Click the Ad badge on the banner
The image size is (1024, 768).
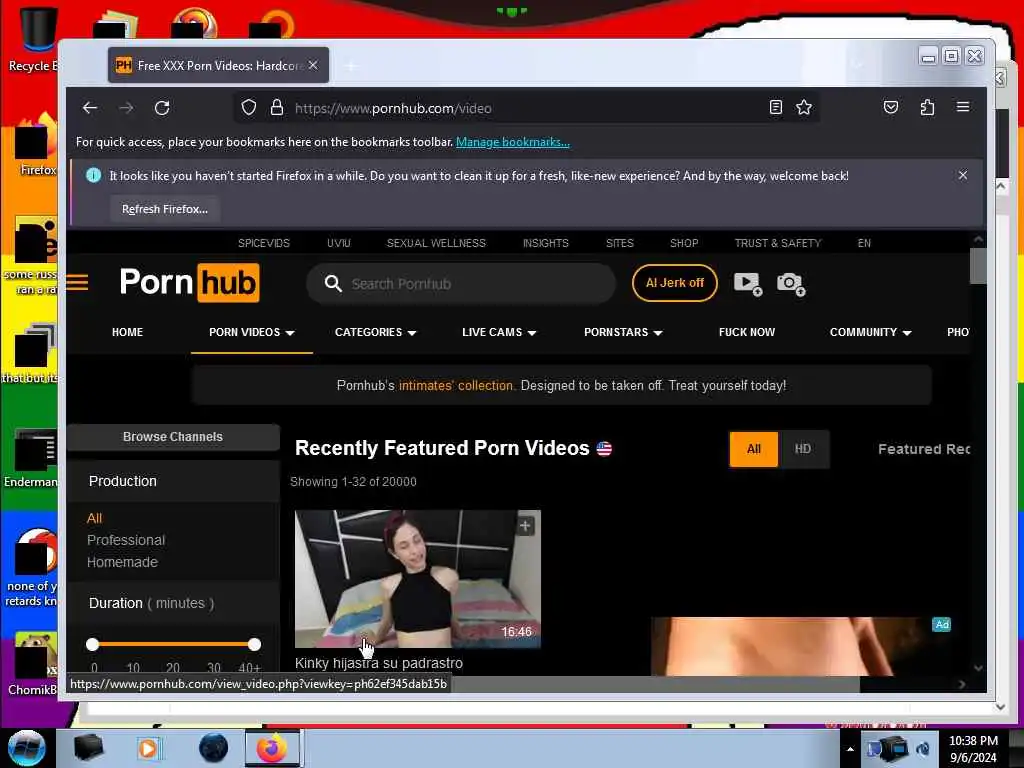point(941,624)
